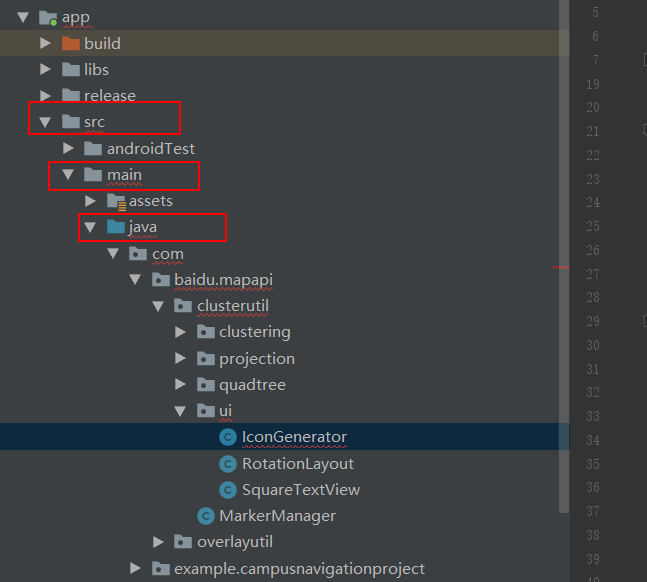
Task: Expand the androidTest folder
Action: 68,148
